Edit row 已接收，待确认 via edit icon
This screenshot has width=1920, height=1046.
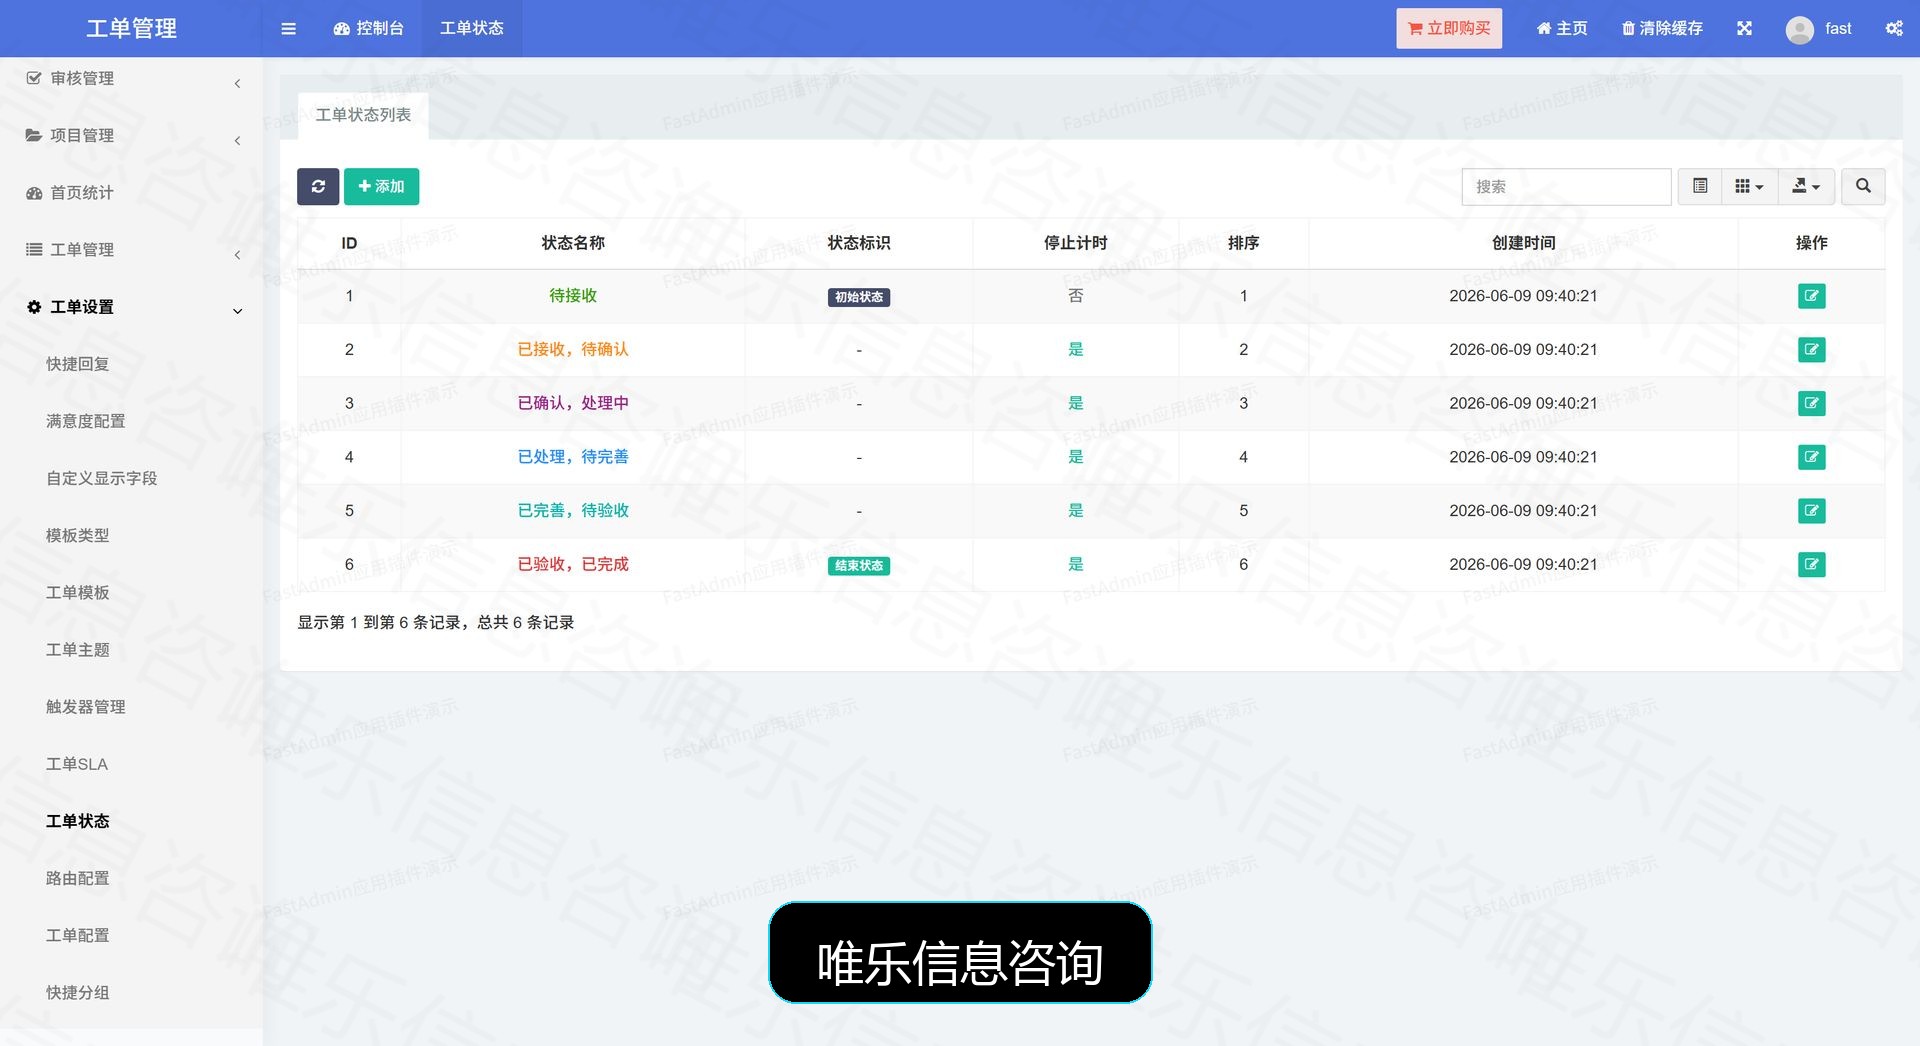1811,350
